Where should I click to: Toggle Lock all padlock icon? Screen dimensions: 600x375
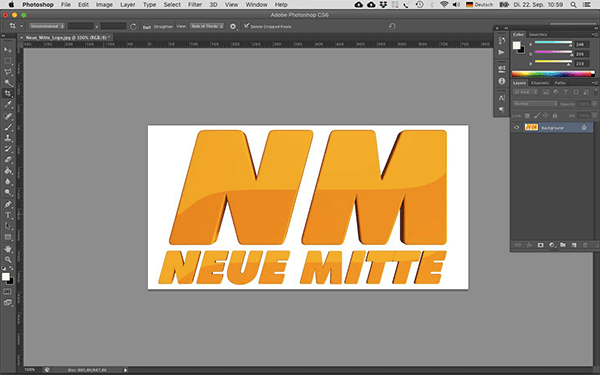pyautogui.click(x=555, y=115)
